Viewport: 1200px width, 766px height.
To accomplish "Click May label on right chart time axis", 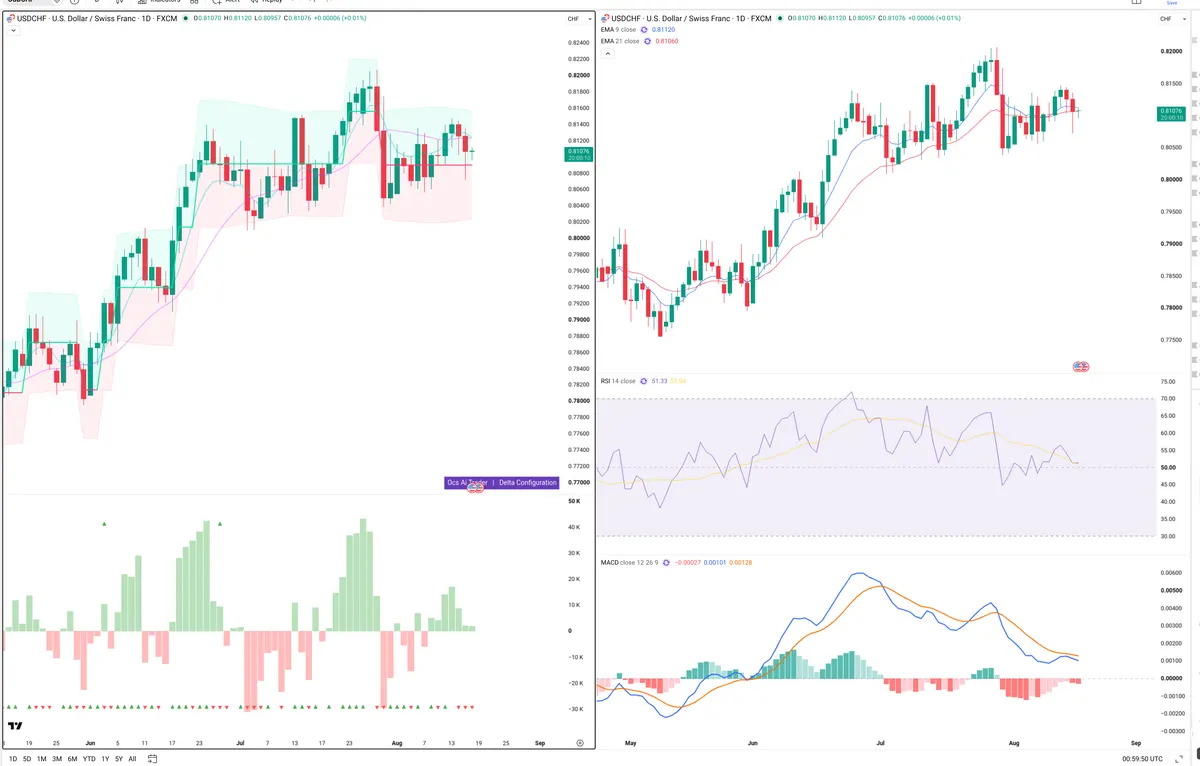I will (x=630, y=744).
